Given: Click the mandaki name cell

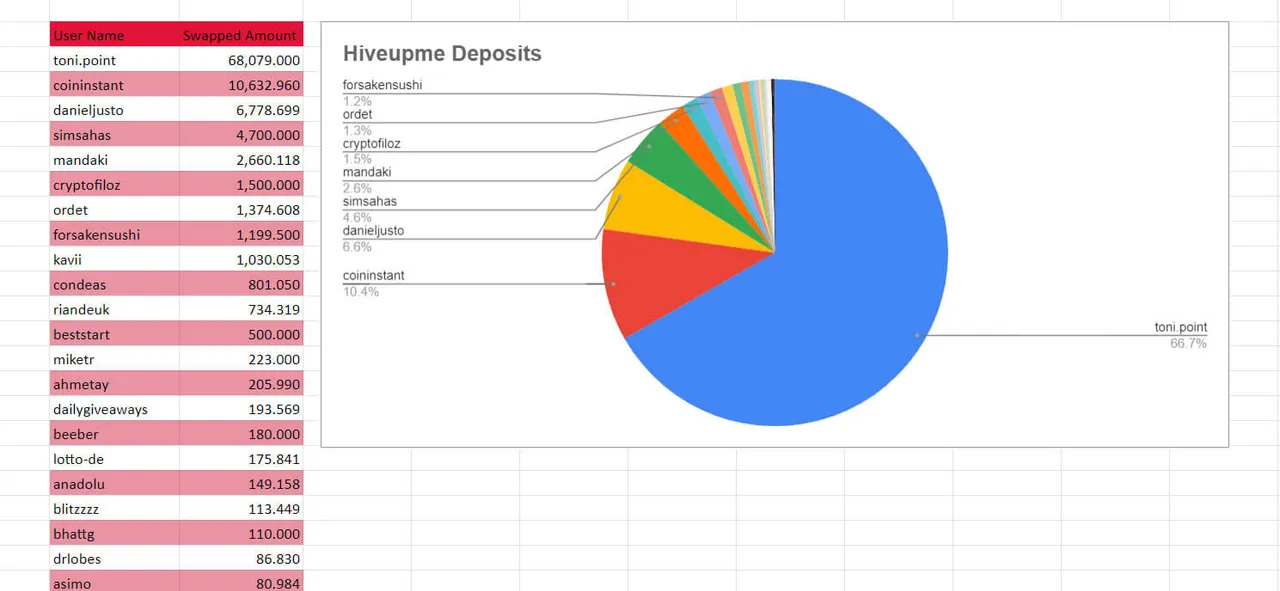Looking at the screenshot, I should 115,160.
